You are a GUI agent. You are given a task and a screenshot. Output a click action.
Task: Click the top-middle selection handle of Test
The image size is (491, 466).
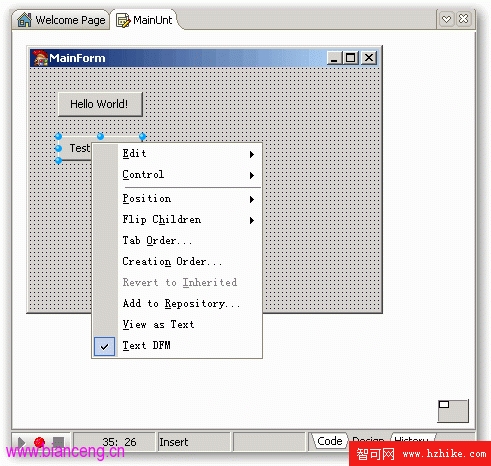tap(100, 136)
